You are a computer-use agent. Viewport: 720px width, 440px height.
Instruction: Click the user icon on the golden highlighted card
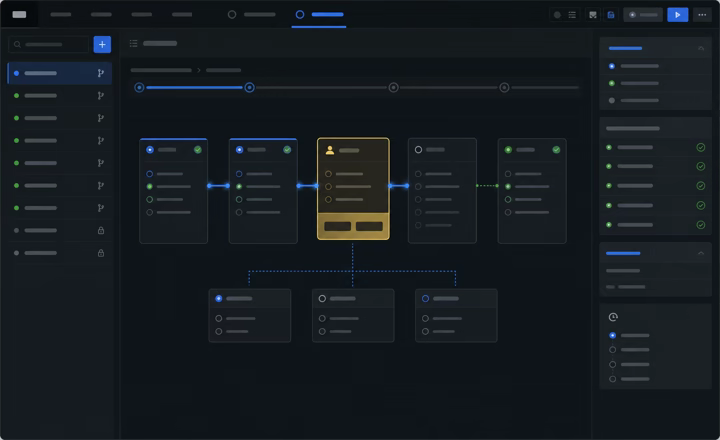(x=330, y=150)
